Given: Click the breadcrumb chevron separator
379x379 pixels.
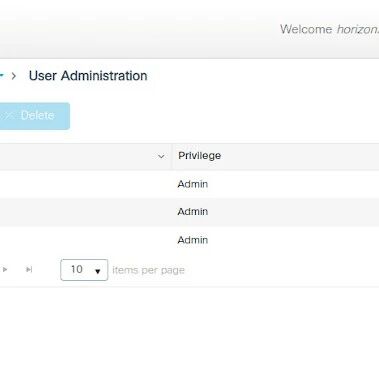Looking at the screenshot, I should tap(14, 76).
